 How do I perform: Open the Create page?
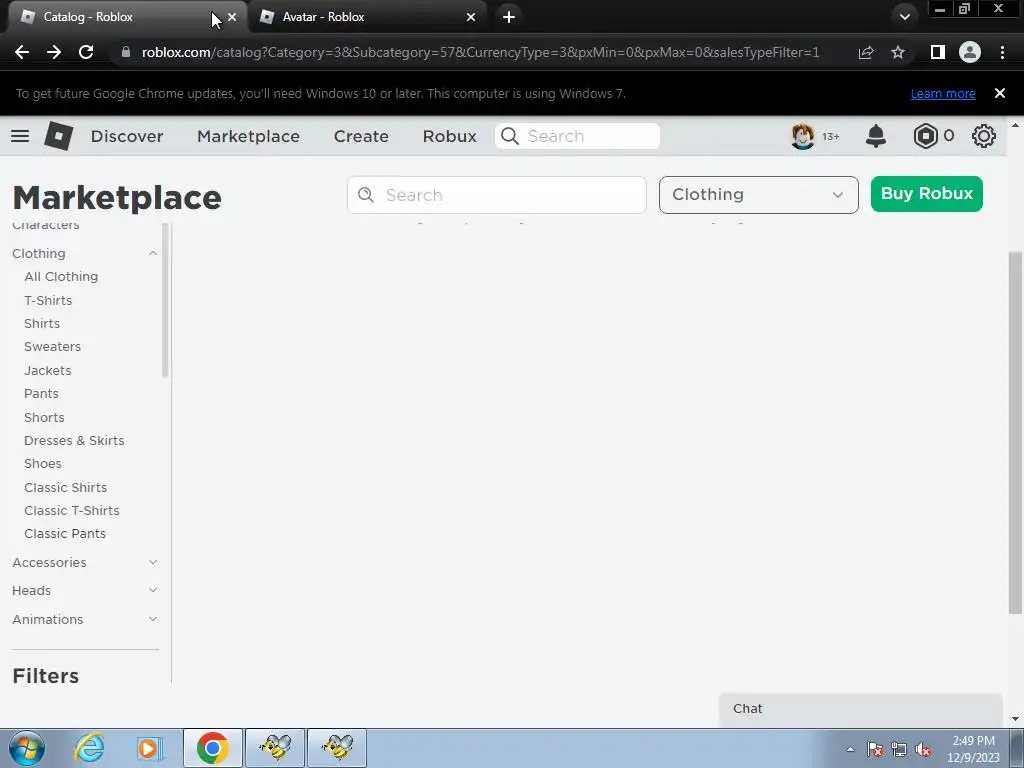[x=361, y=136]
